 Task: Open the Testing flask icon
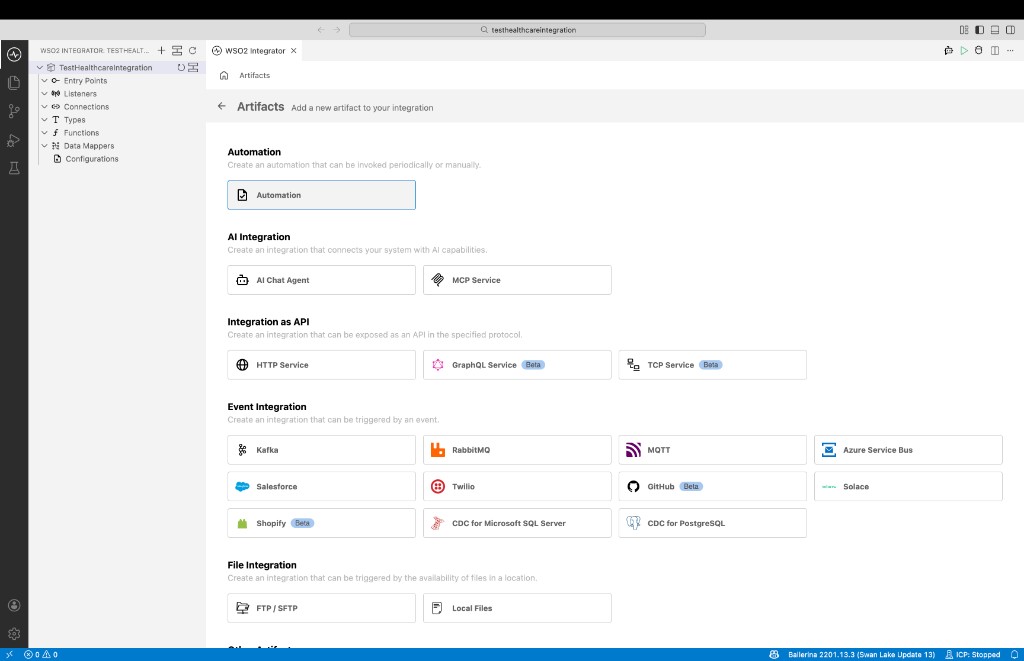[14, 168]
